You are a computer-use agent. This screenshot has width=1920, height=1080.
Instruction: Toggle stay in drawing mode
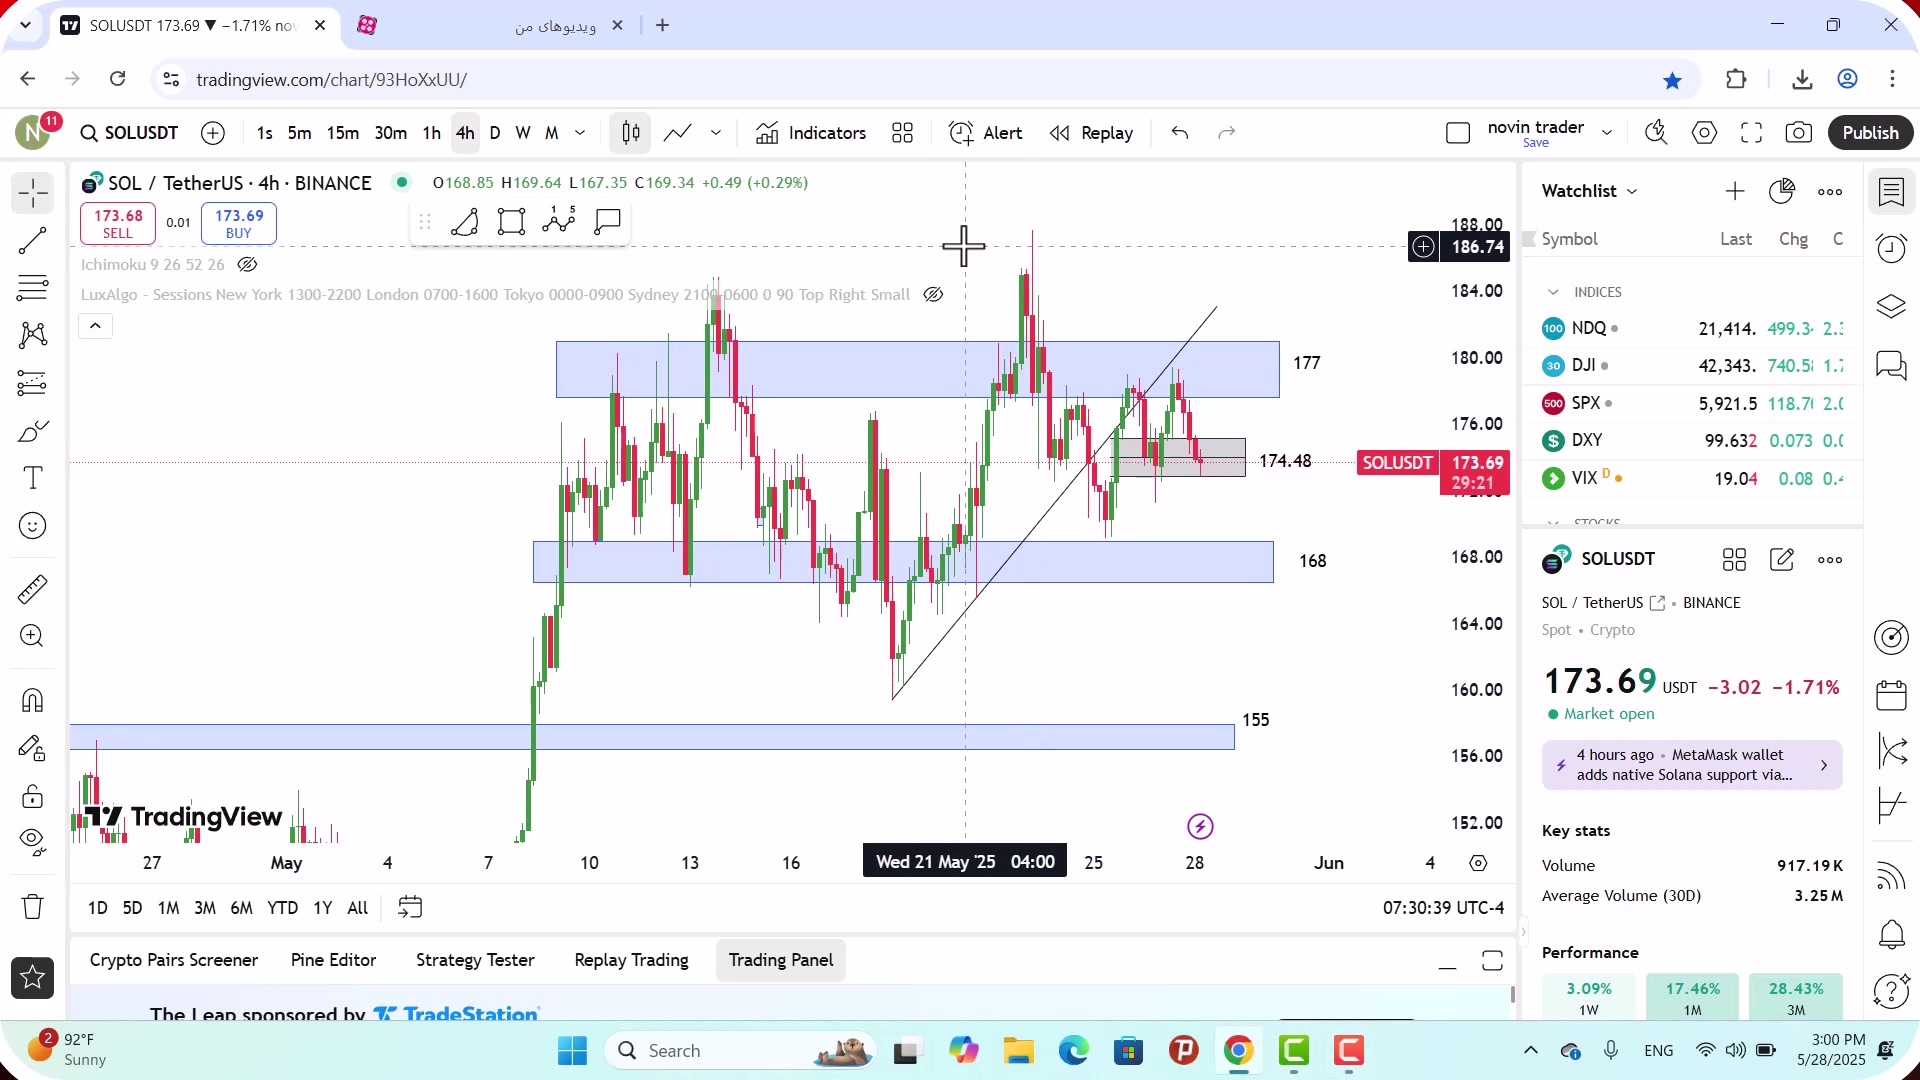[33, 748]
